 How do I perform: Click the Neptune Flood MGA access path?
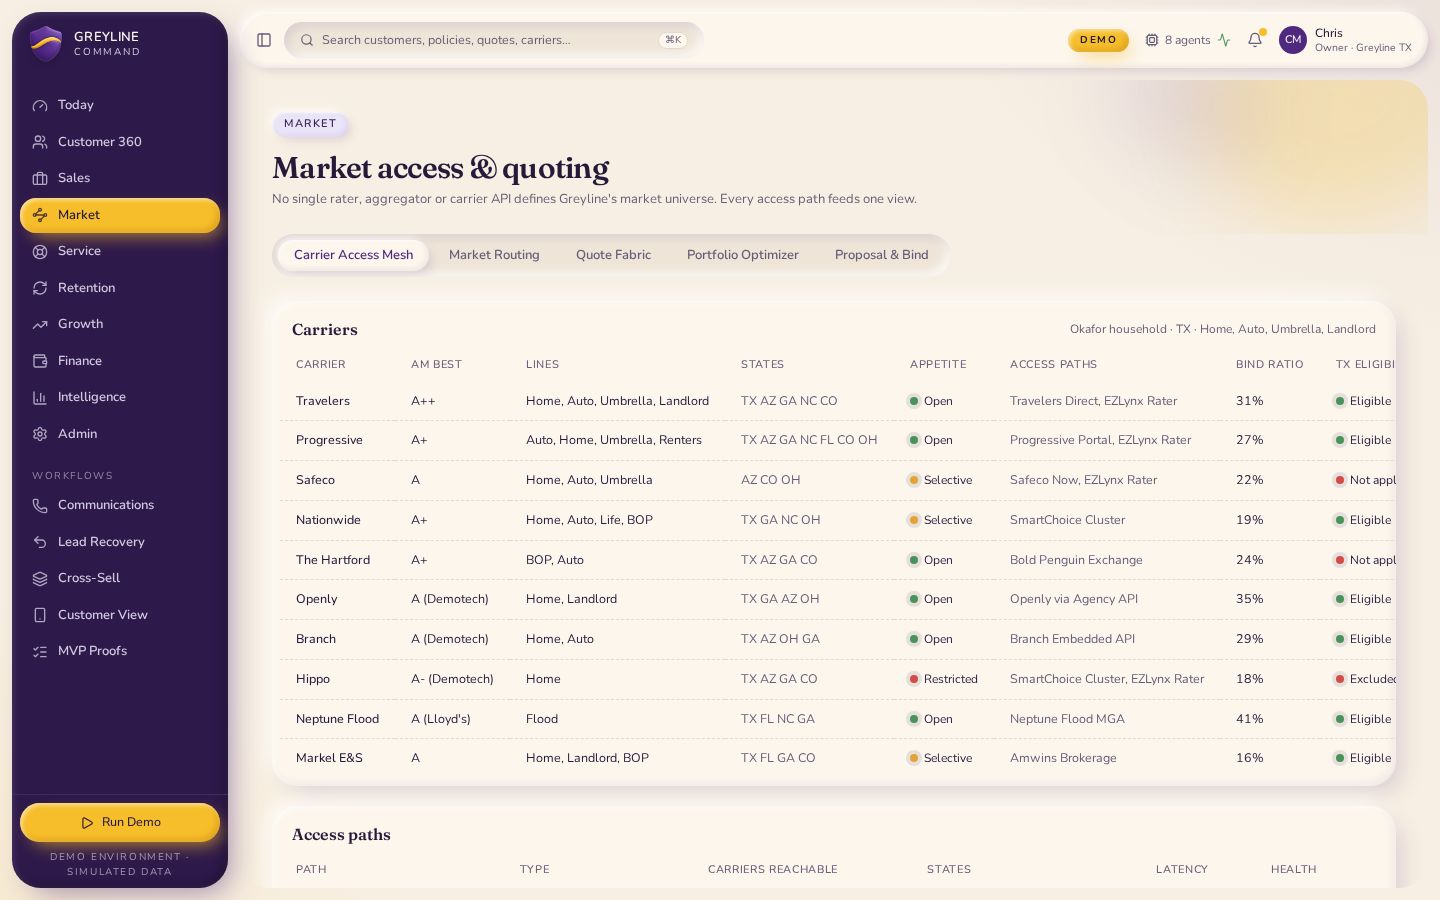click(1067, 719)
